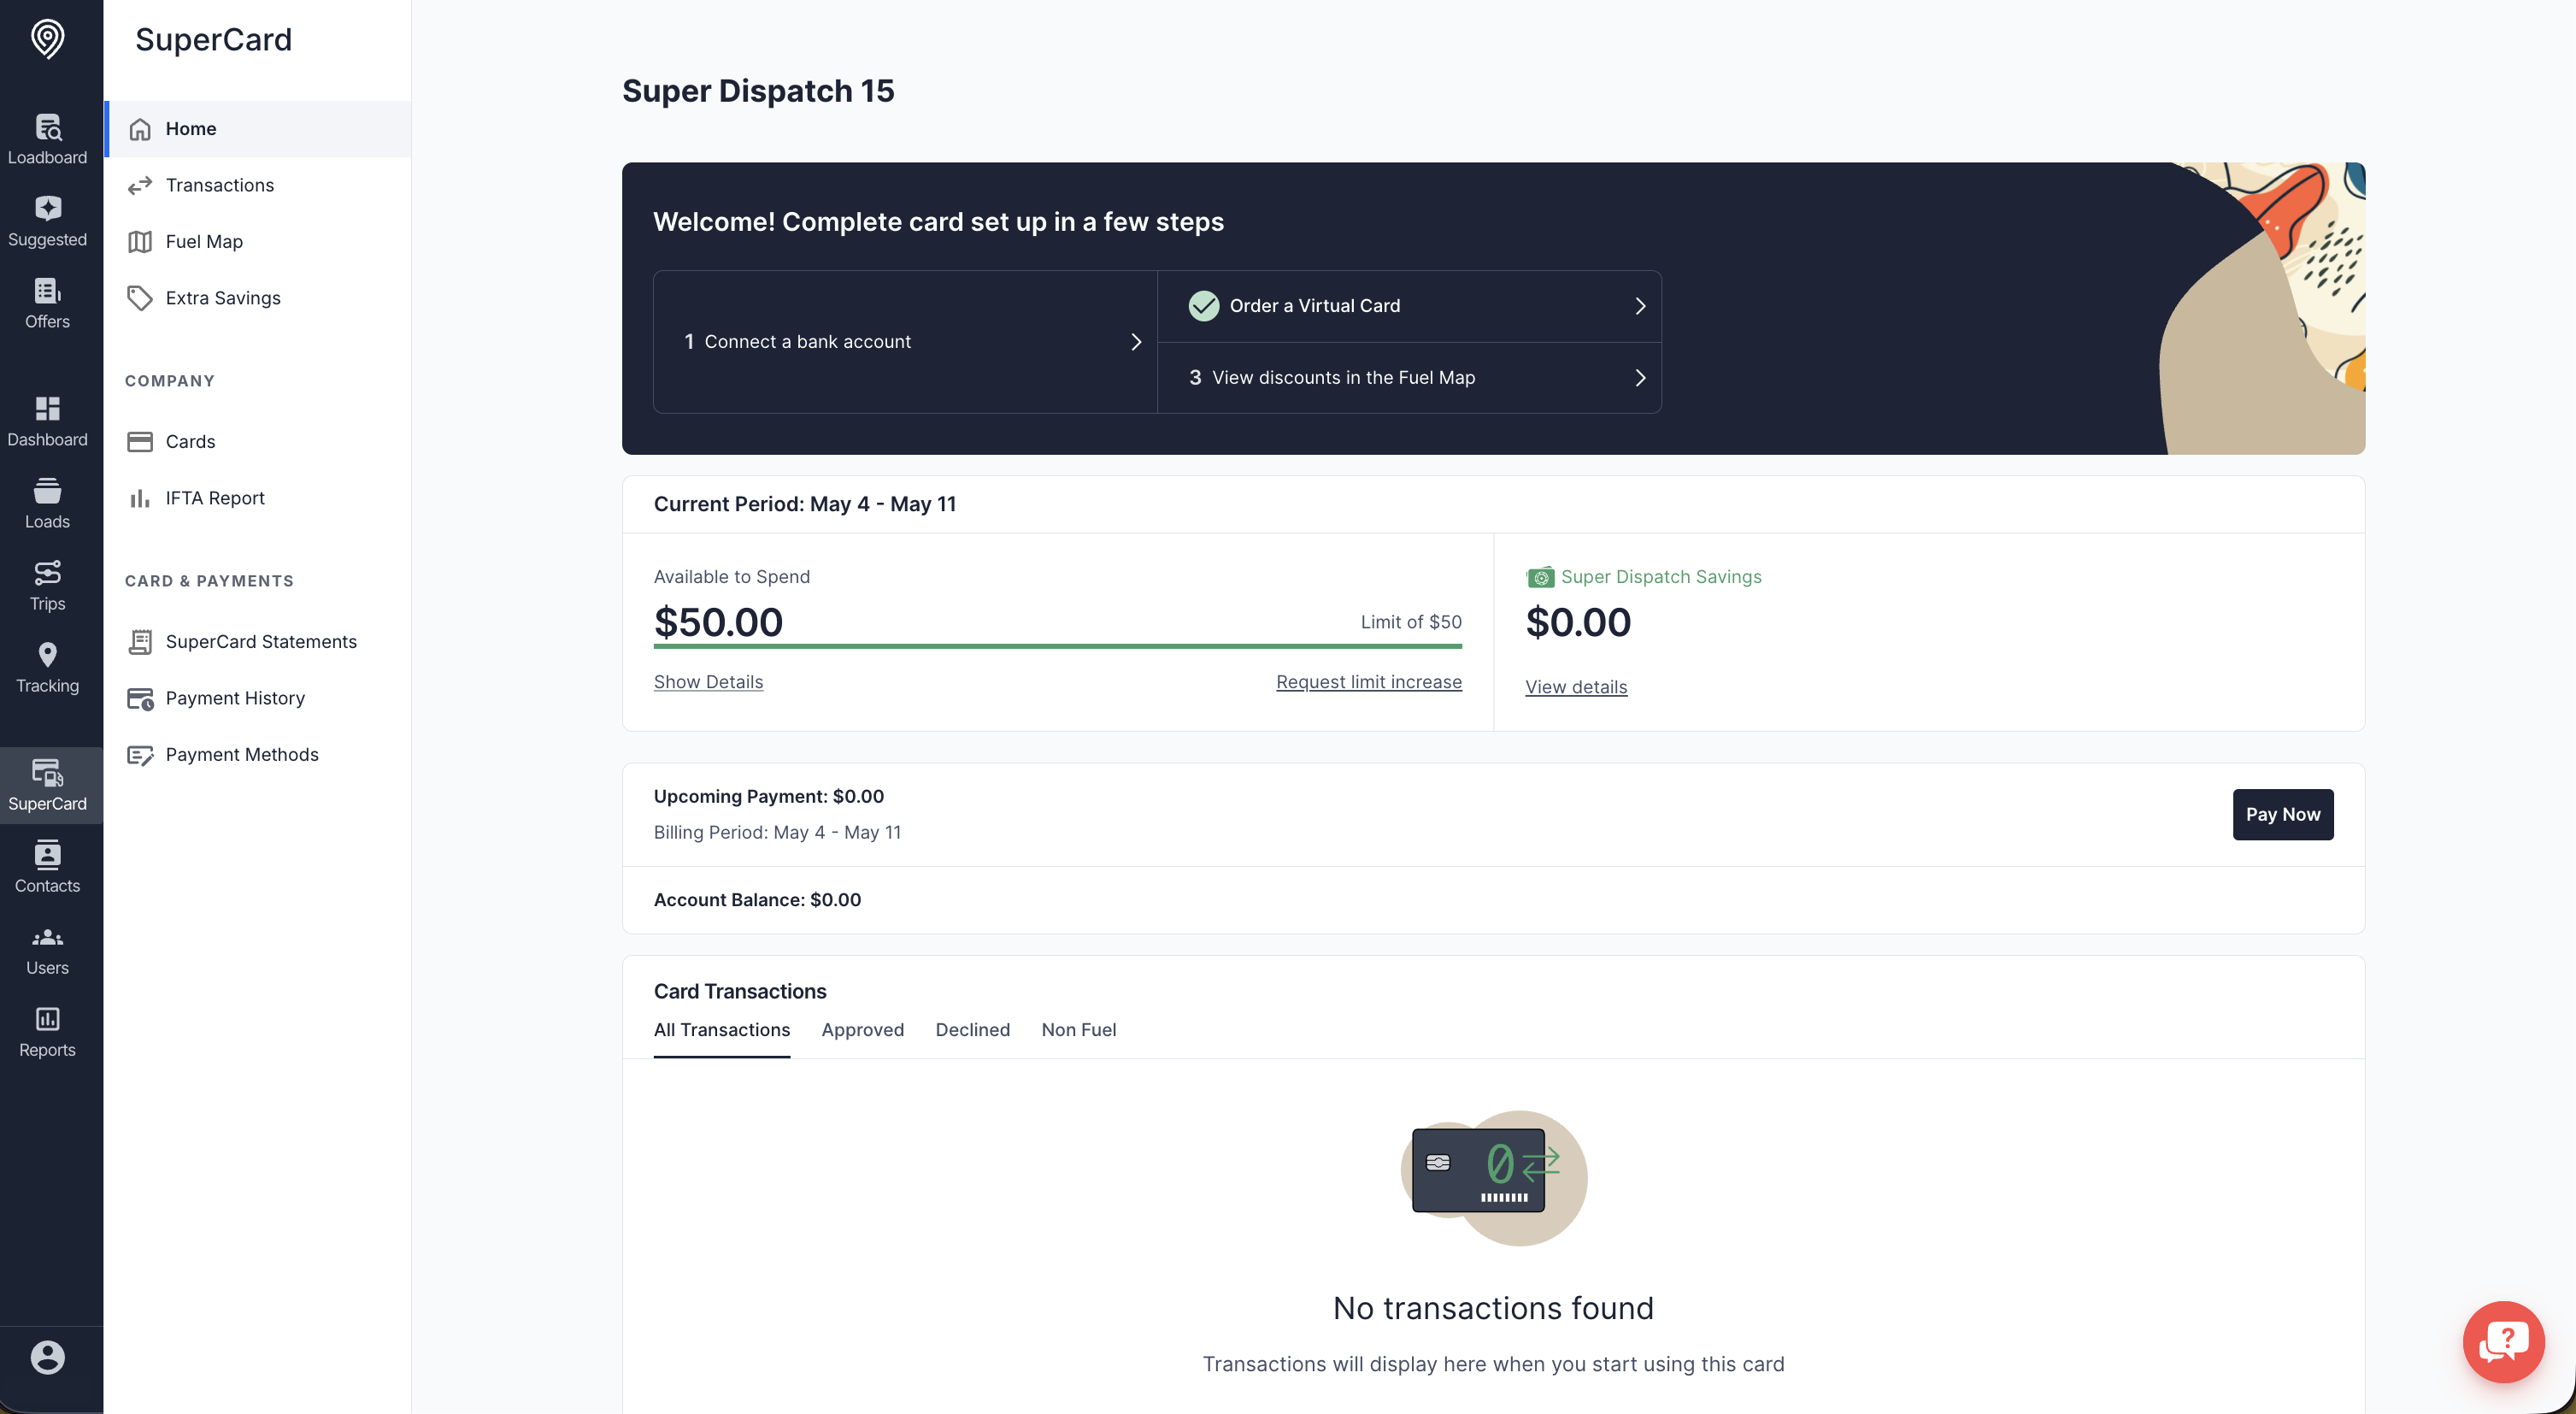
Task: Click the Super Dispatch Savings label
Action: [x=1661, y=577]
